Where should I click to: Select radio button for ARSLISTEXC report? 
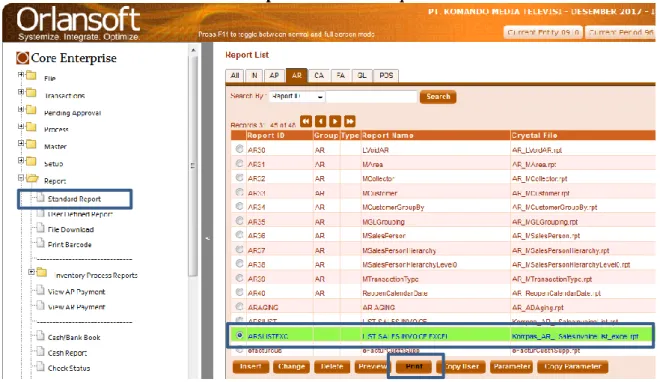tap(240, 335)
